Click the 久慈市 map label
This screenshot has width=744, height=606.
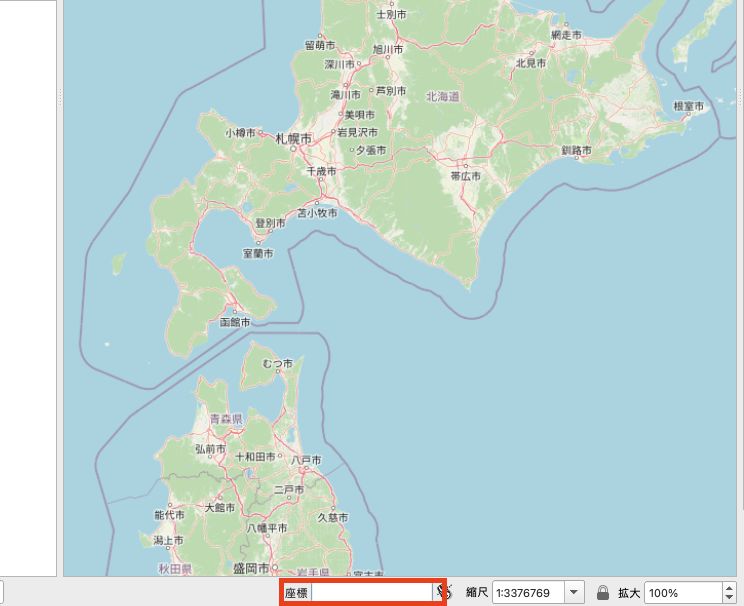tap(333, 518)
